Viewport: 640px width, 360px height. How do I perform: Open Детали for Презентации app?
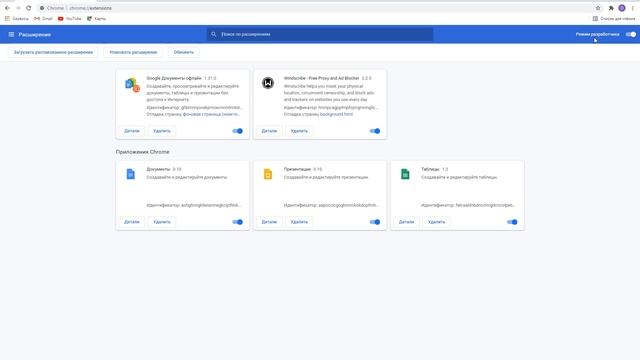tap(269, 222)
